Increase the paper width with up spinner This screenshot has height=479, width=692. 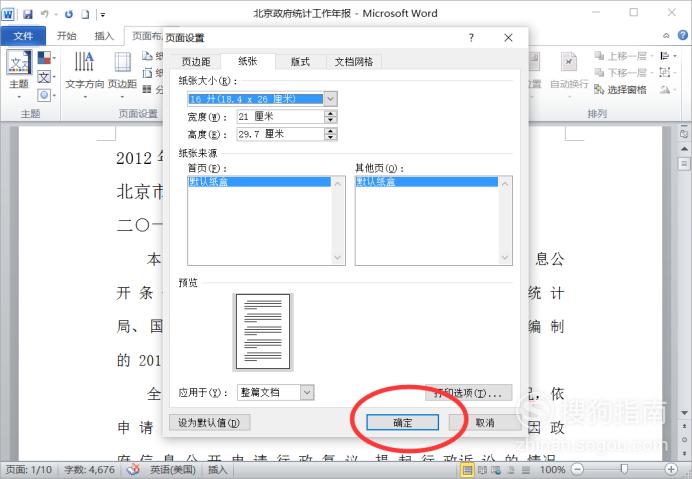[331, 113]
